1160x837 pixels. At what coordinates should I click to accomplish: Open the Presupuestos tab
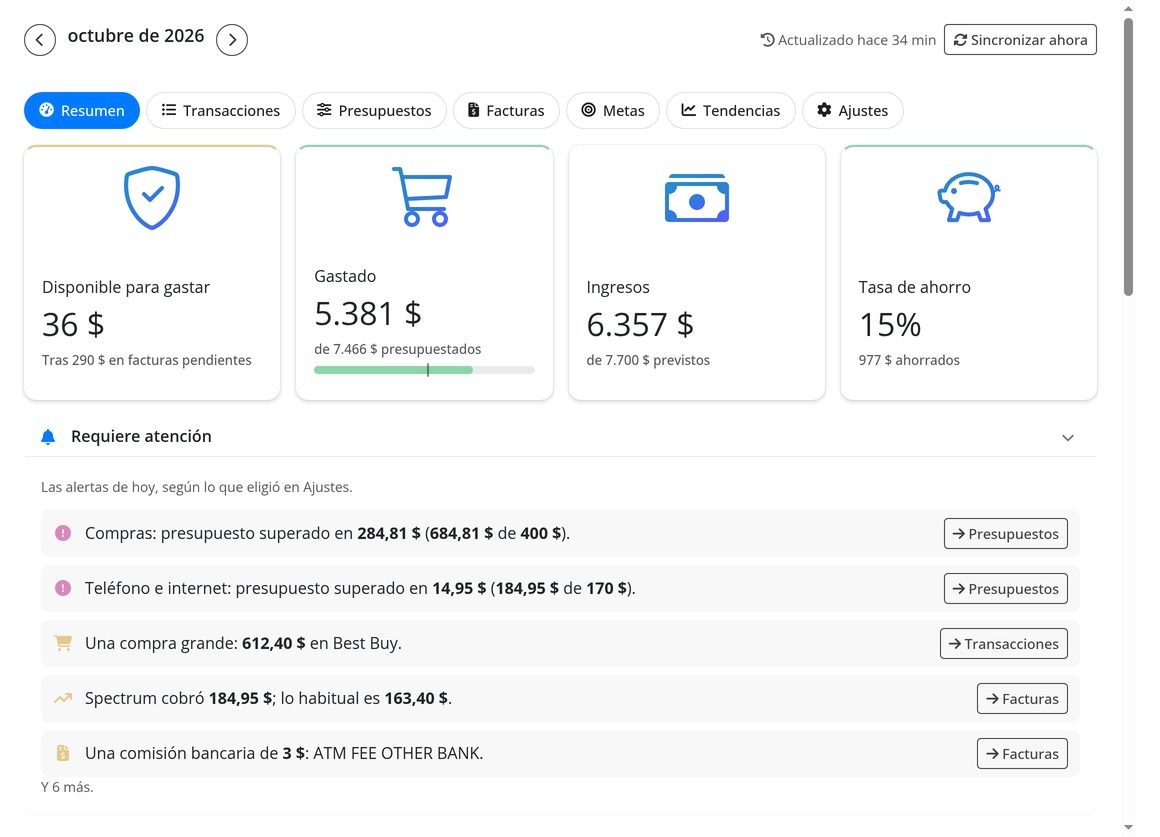click(374, 110)
